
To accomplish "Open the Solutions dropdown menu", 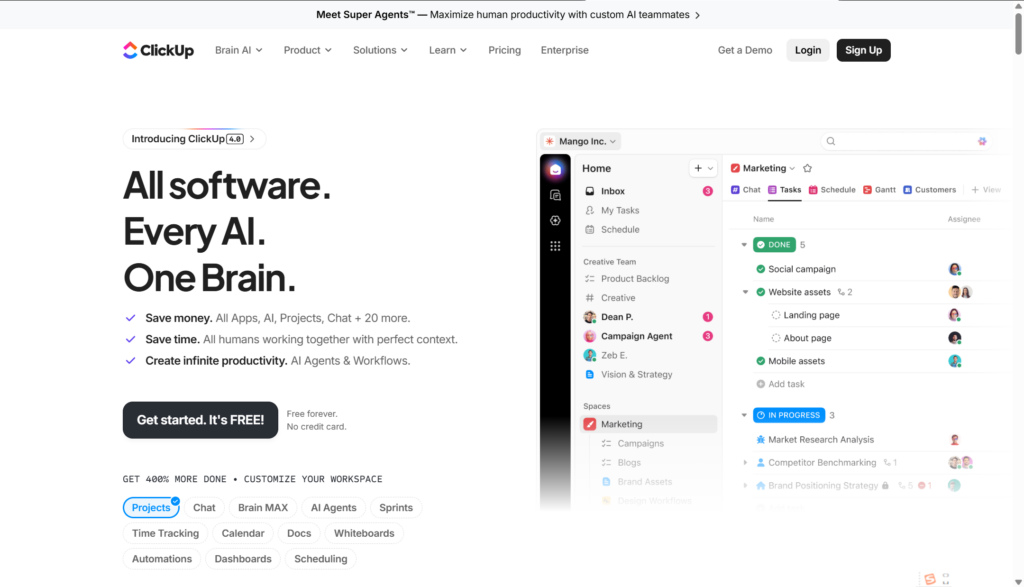I will pos(380,50).
